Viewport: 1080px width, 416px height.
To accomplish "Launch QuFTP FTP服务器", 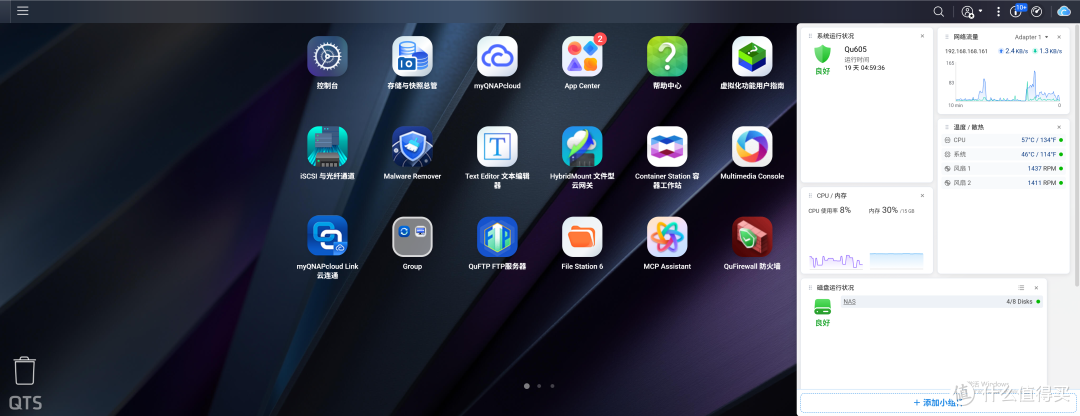I will (x=497, y=236).
